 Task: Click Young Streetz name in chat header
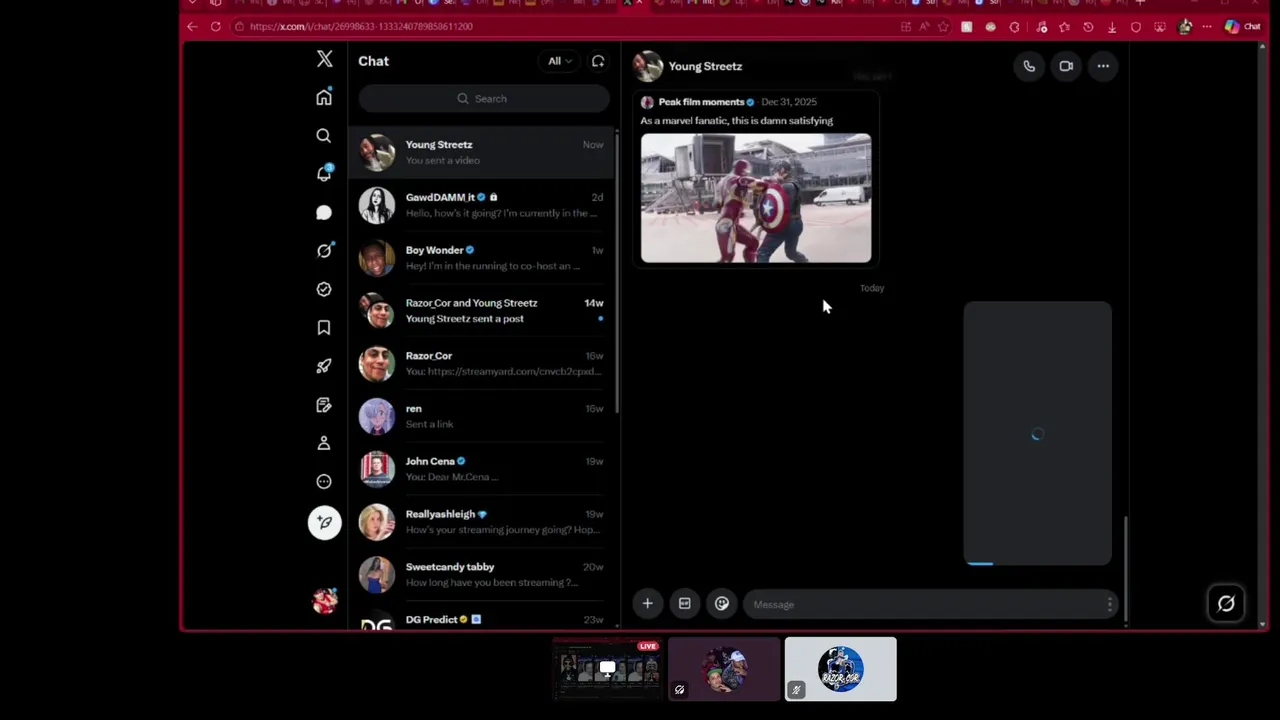[705, 66]
